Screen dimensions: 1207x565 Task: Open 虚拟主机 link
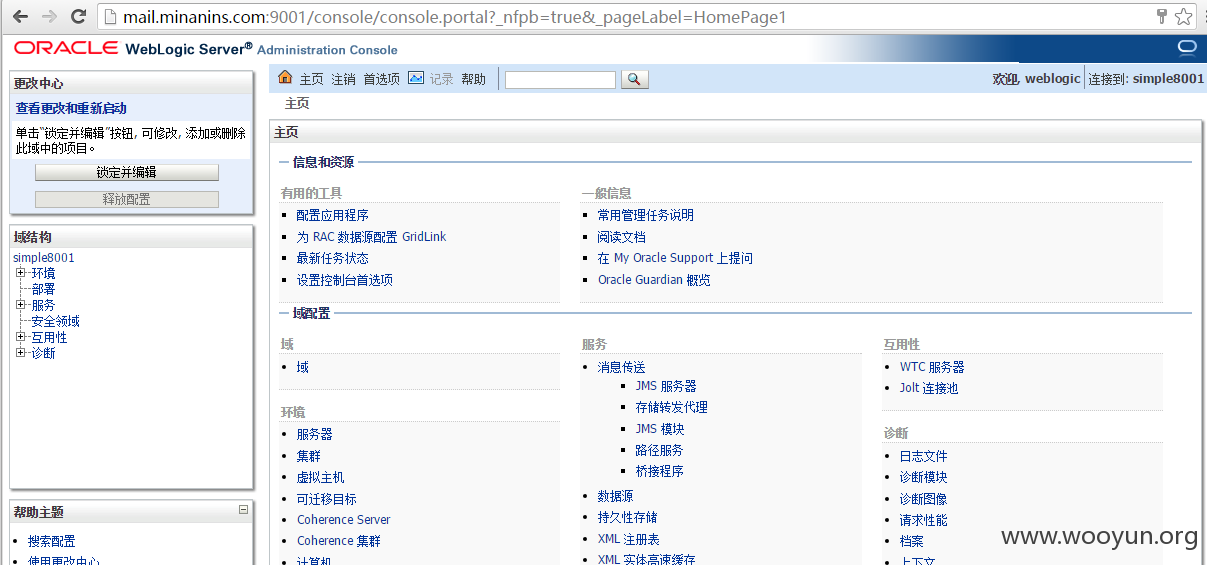(321, 477)
